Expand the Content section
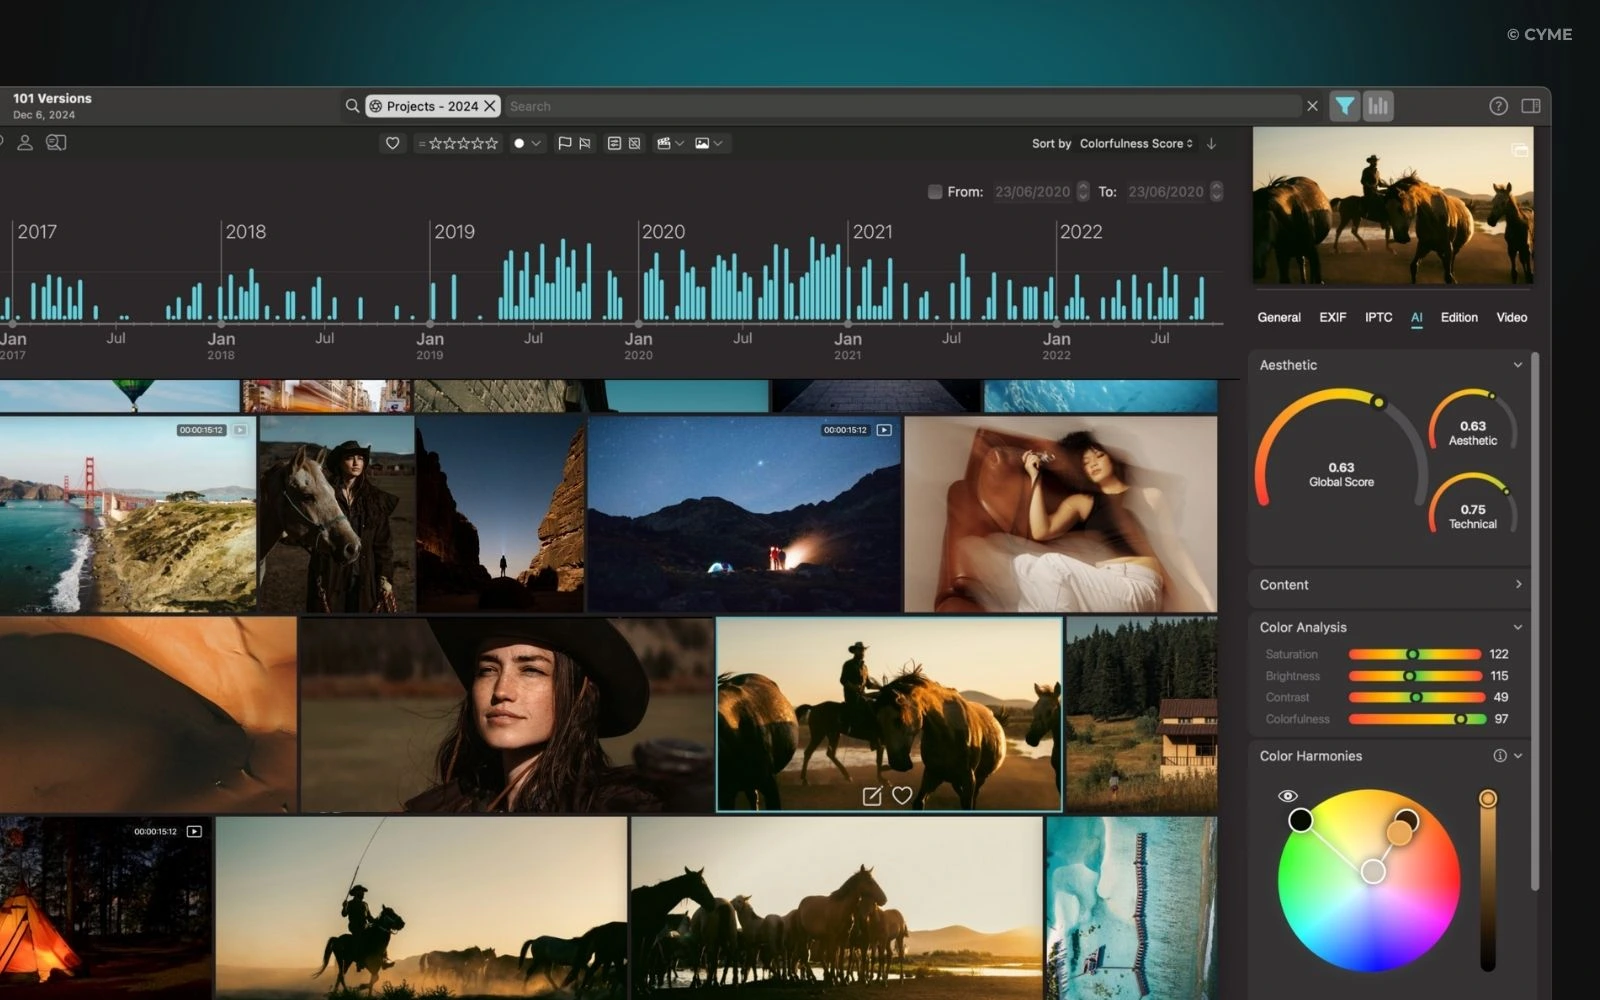The image size is (1600, 1000). point(1518,584)
